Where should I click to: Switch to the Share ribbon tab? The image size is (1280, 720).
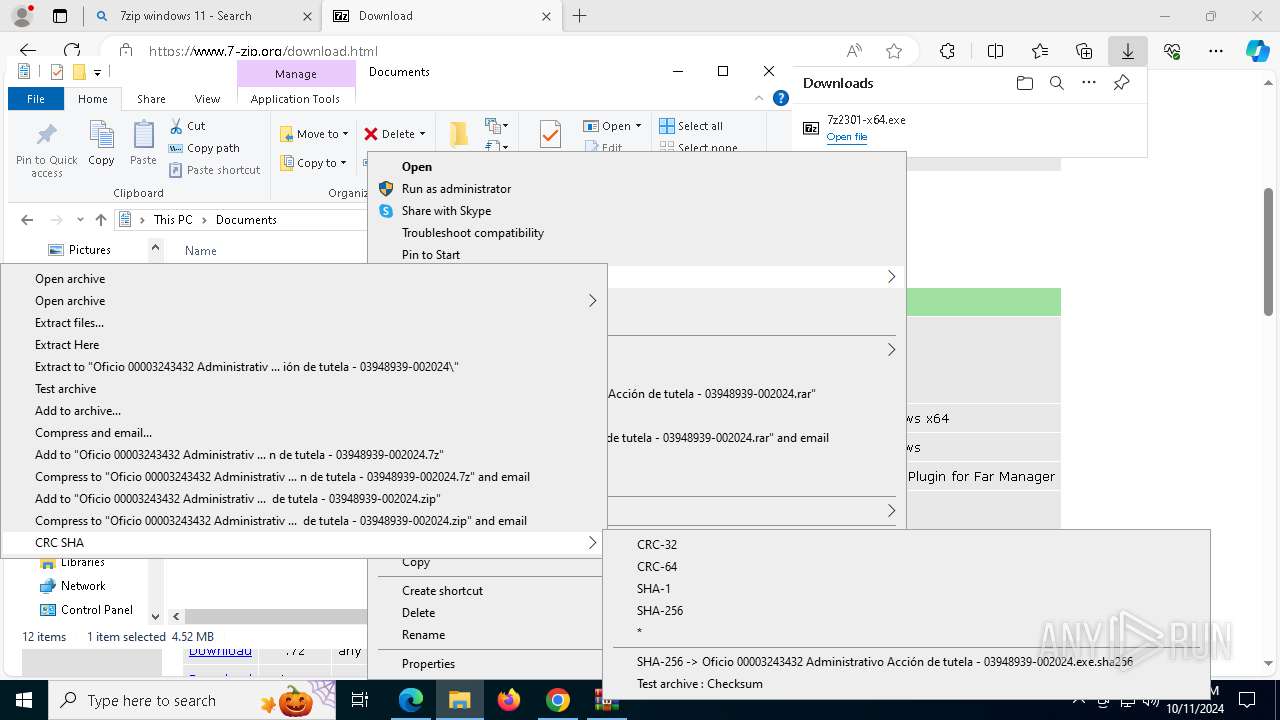151,99
